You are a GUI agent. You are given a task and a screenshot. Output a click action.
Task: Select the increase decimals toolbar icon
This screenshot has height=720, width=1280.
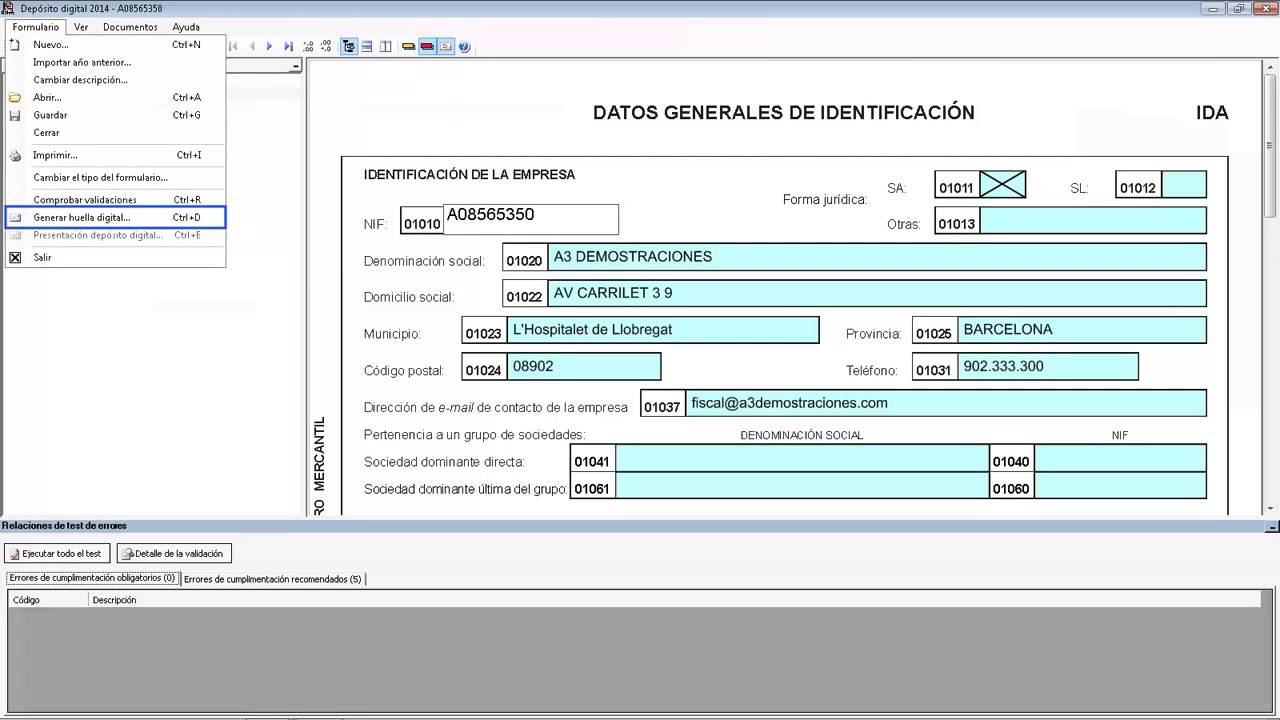coord(310,46)
